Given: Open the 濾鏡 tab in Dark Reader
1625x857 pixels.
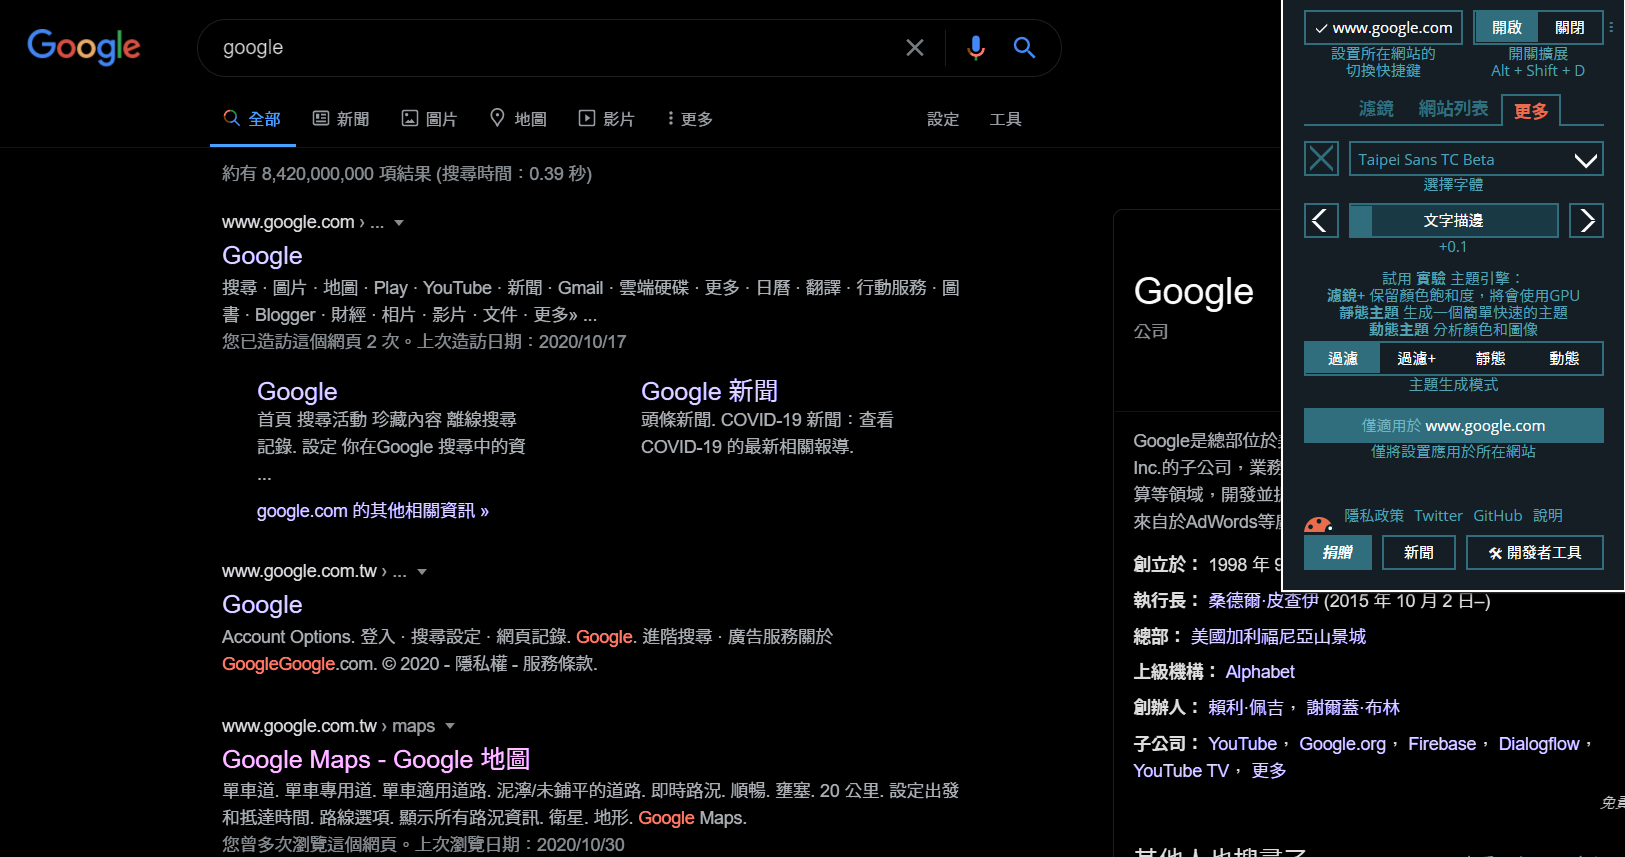Looking at the screenshot, I should (1376, 109).
